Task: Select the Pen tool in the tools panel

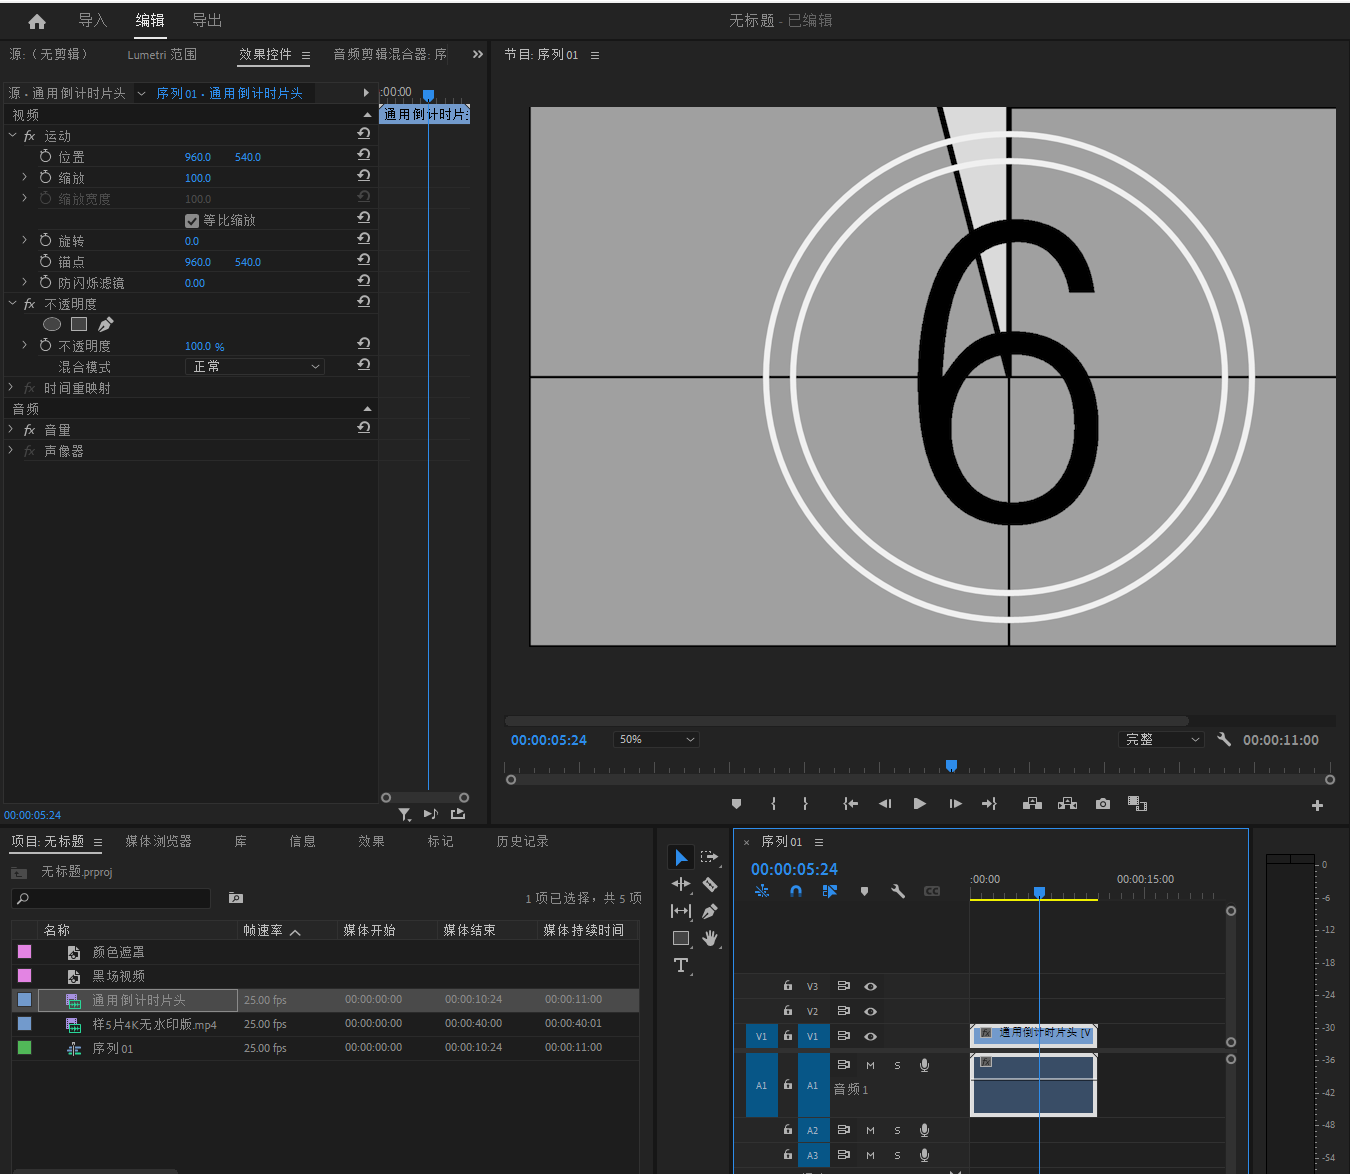Action: (x=710, y=911)
